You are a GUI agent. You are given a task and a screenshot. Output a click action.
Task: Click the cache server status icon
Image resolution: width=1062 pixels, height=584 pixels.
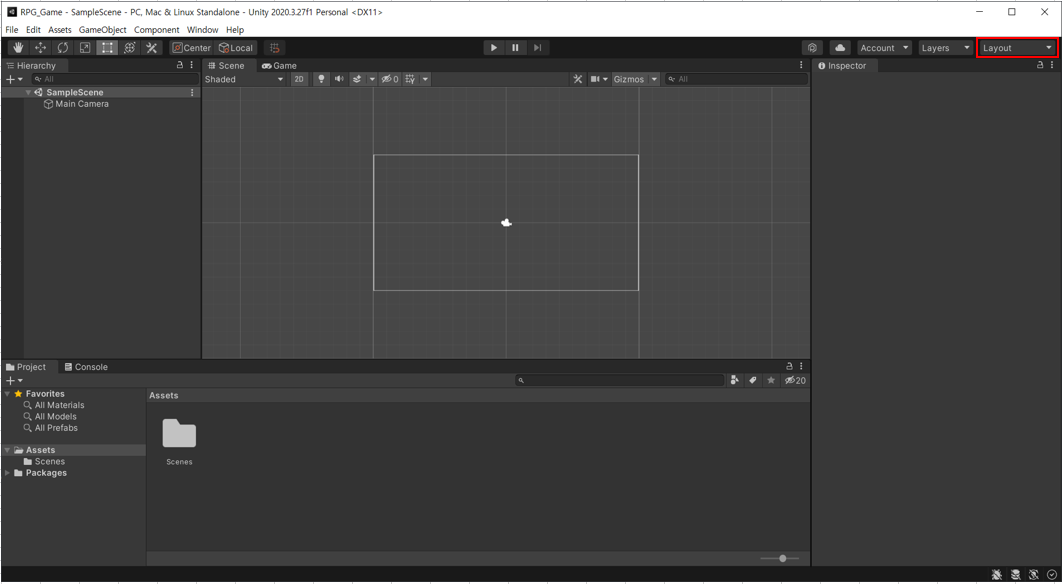click(1015, 575)
